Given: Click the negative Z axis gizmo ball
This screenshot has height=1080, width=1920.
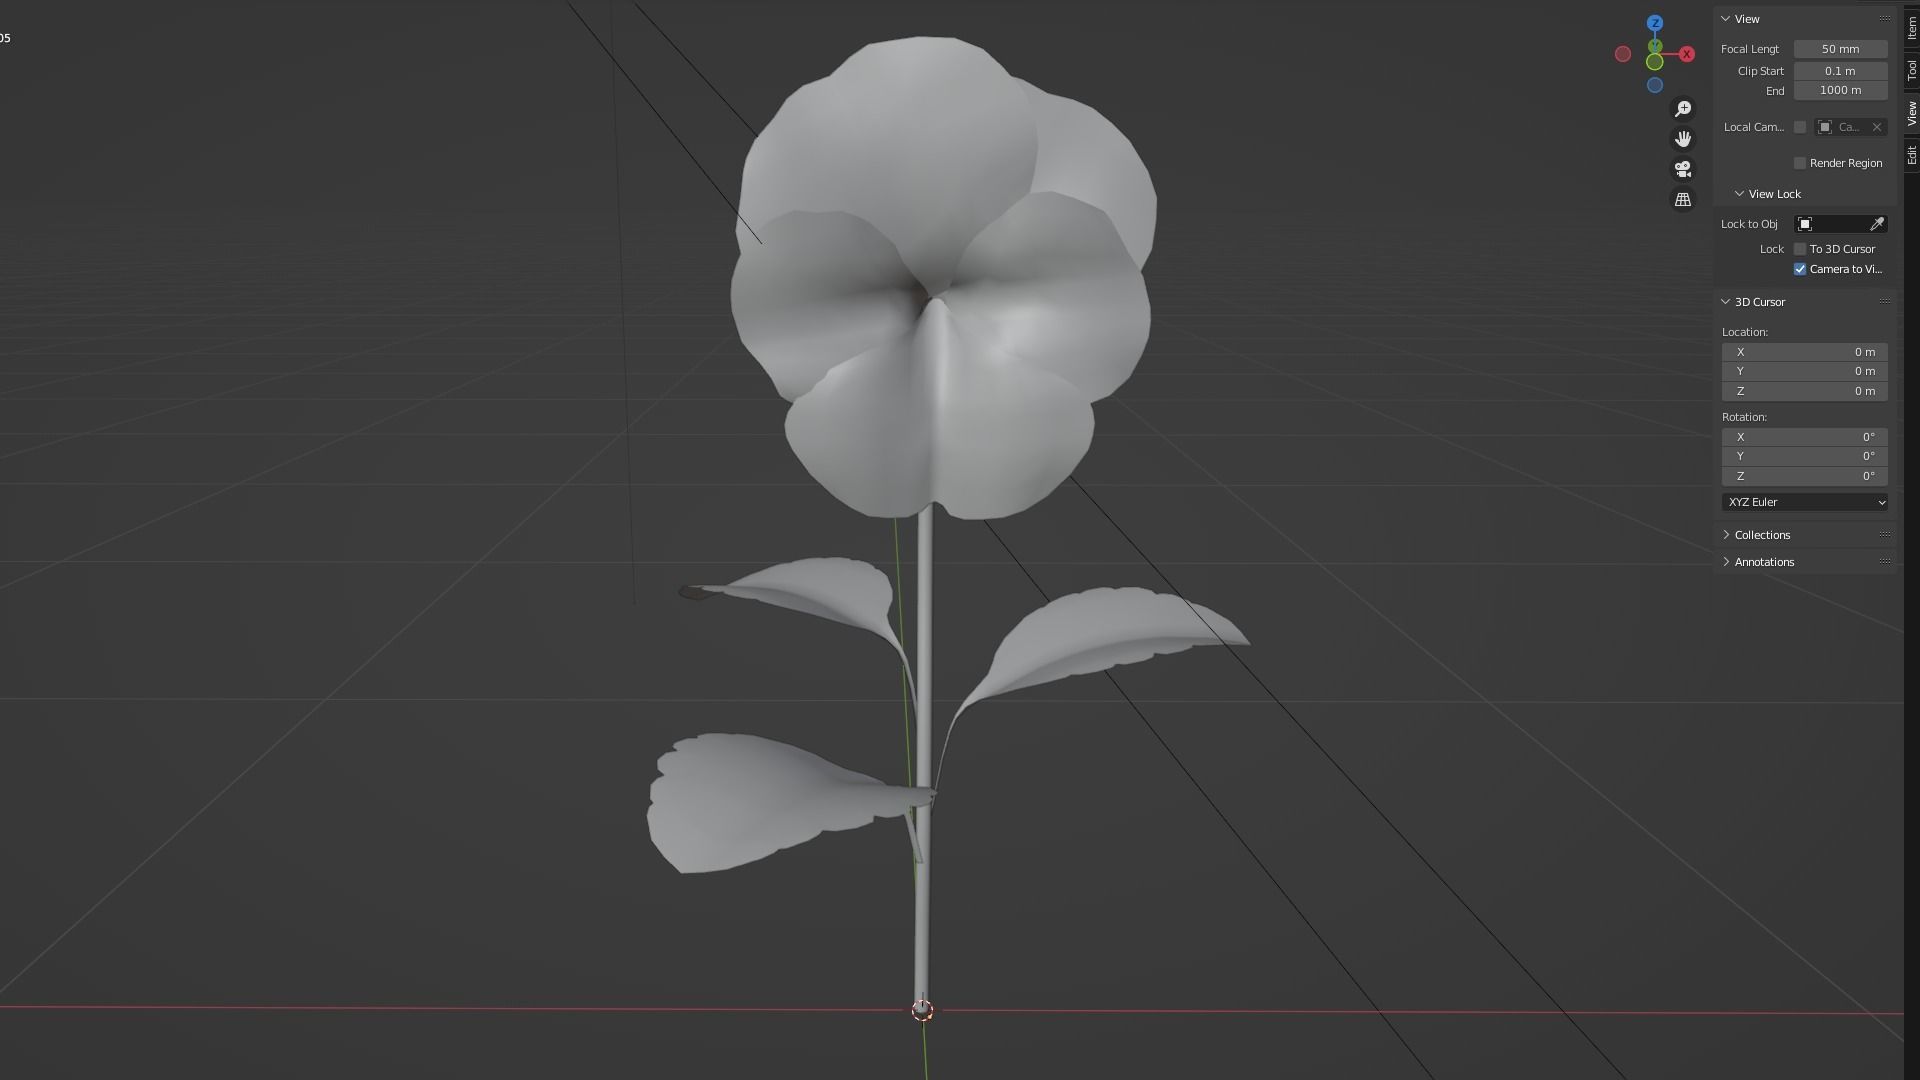Looking at the screenshot, I should pyautogui.click(x=1655, y=86).
